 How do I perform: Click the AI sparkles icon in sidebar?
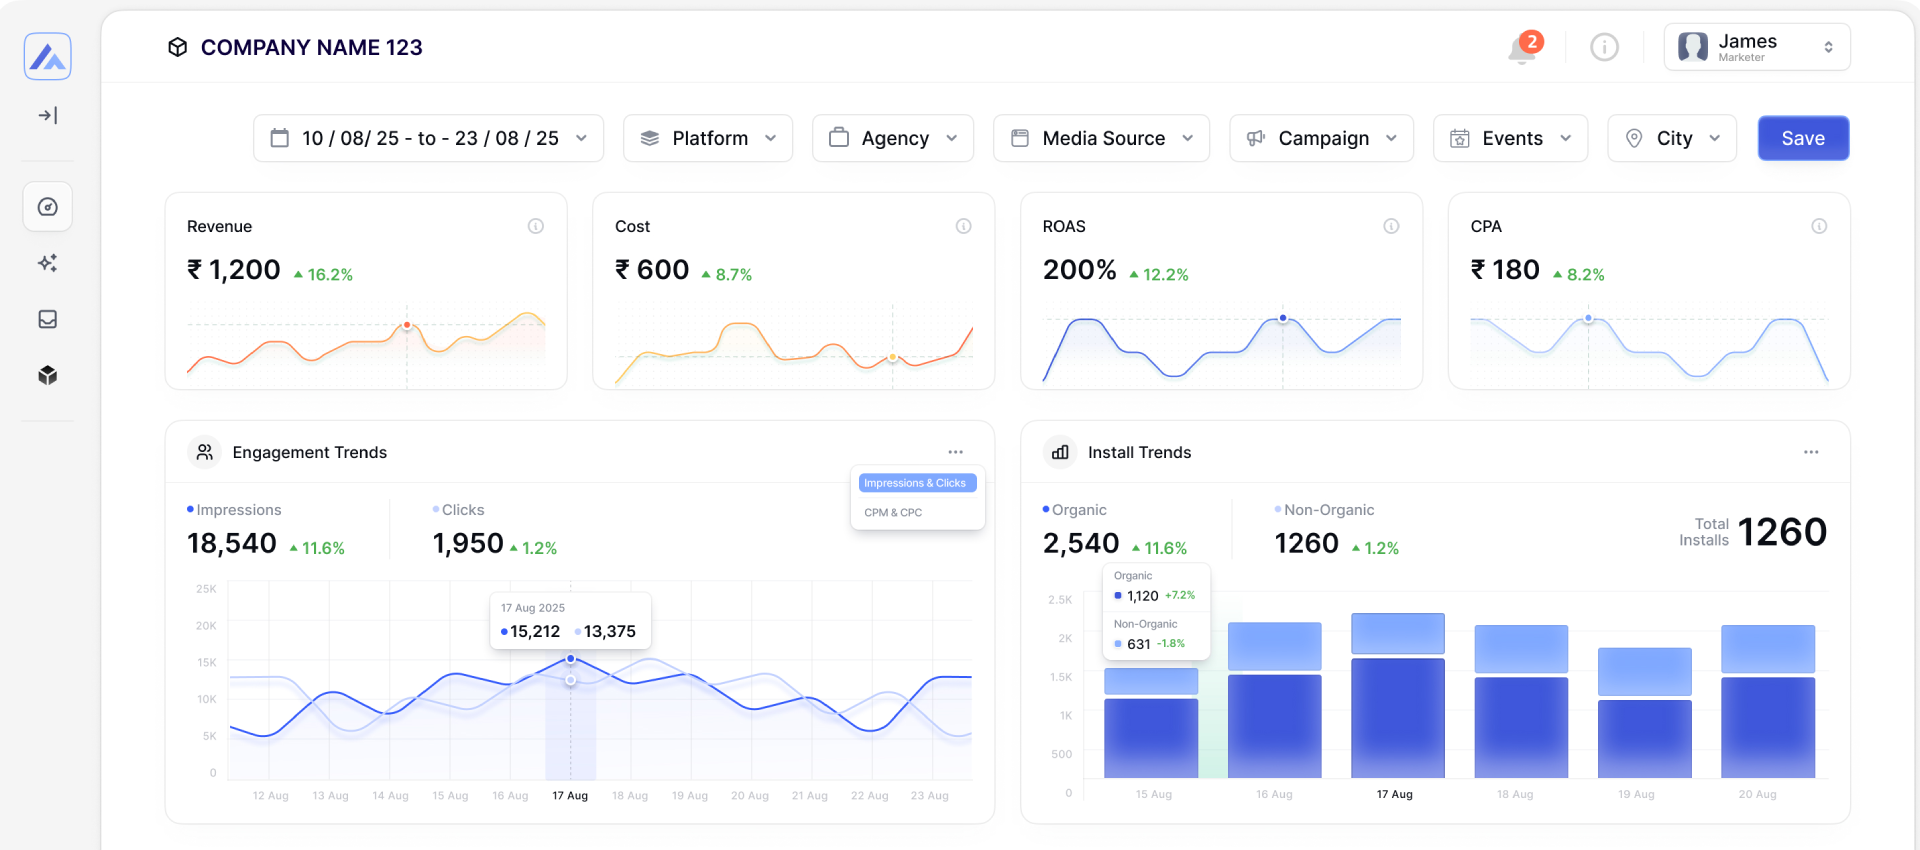47,263
